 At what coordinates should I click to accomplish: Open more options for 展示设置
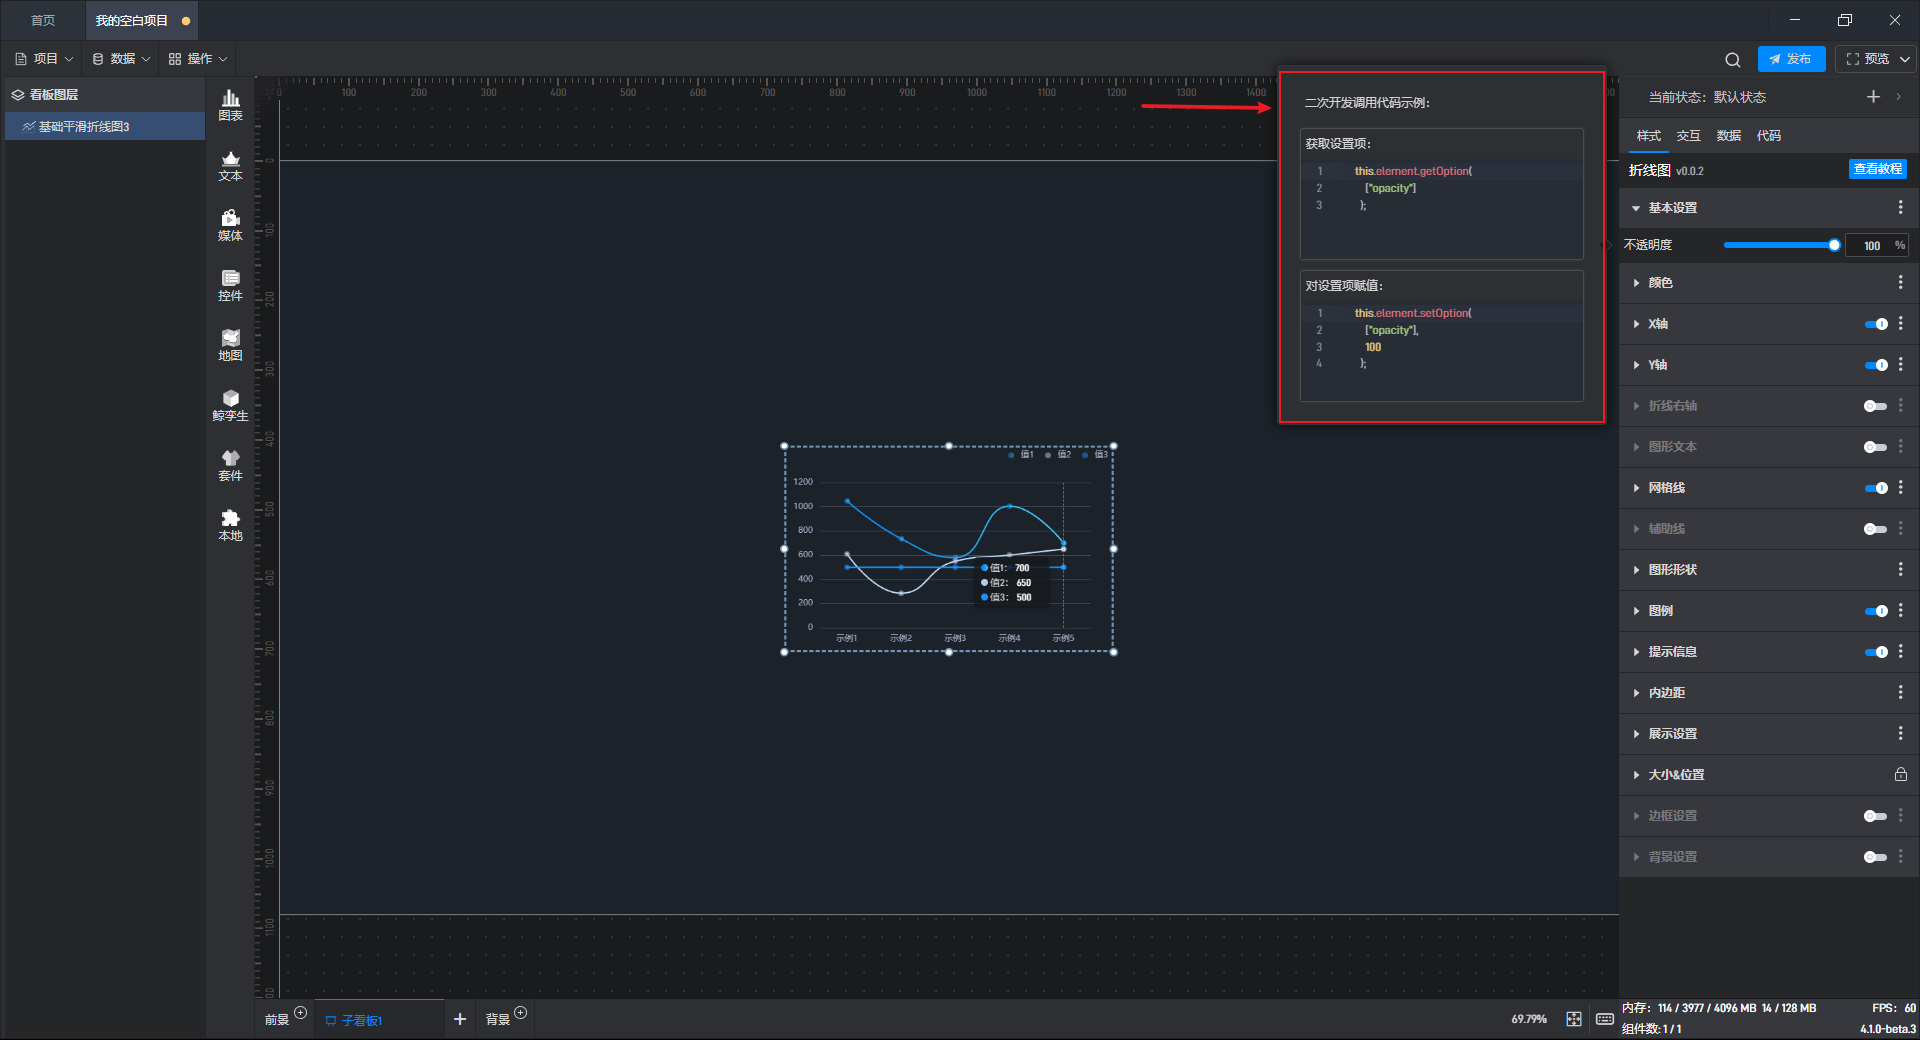[x=1900, y=734]
